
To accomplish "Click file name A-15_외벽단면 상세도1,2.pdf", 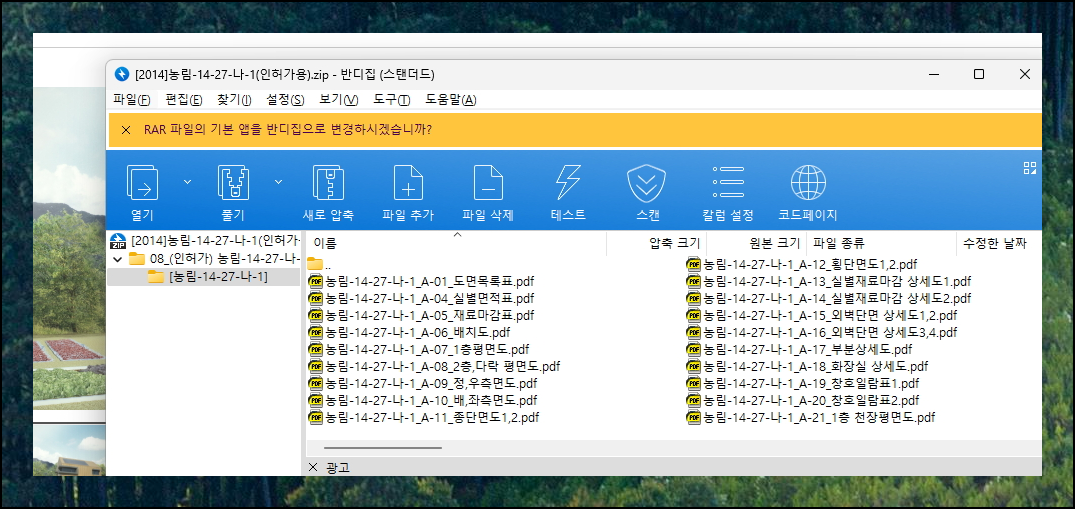I will (x=830, y=316).
